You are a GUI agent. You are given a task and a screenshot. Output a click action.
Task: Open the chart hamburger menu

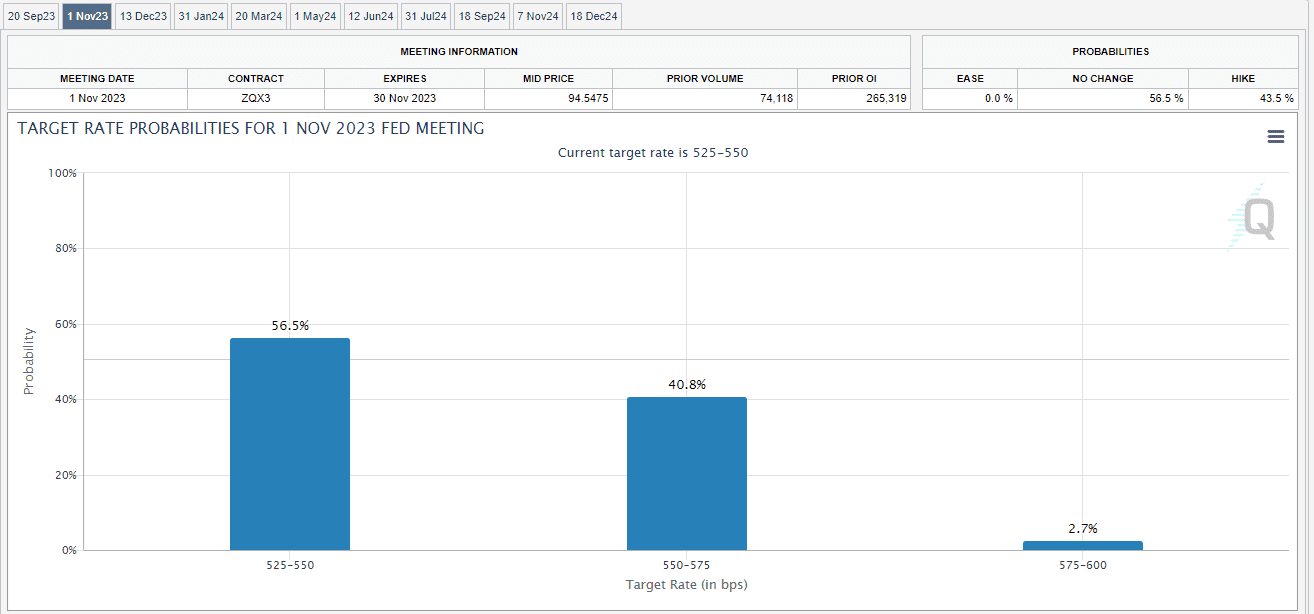pos(1275,137)
